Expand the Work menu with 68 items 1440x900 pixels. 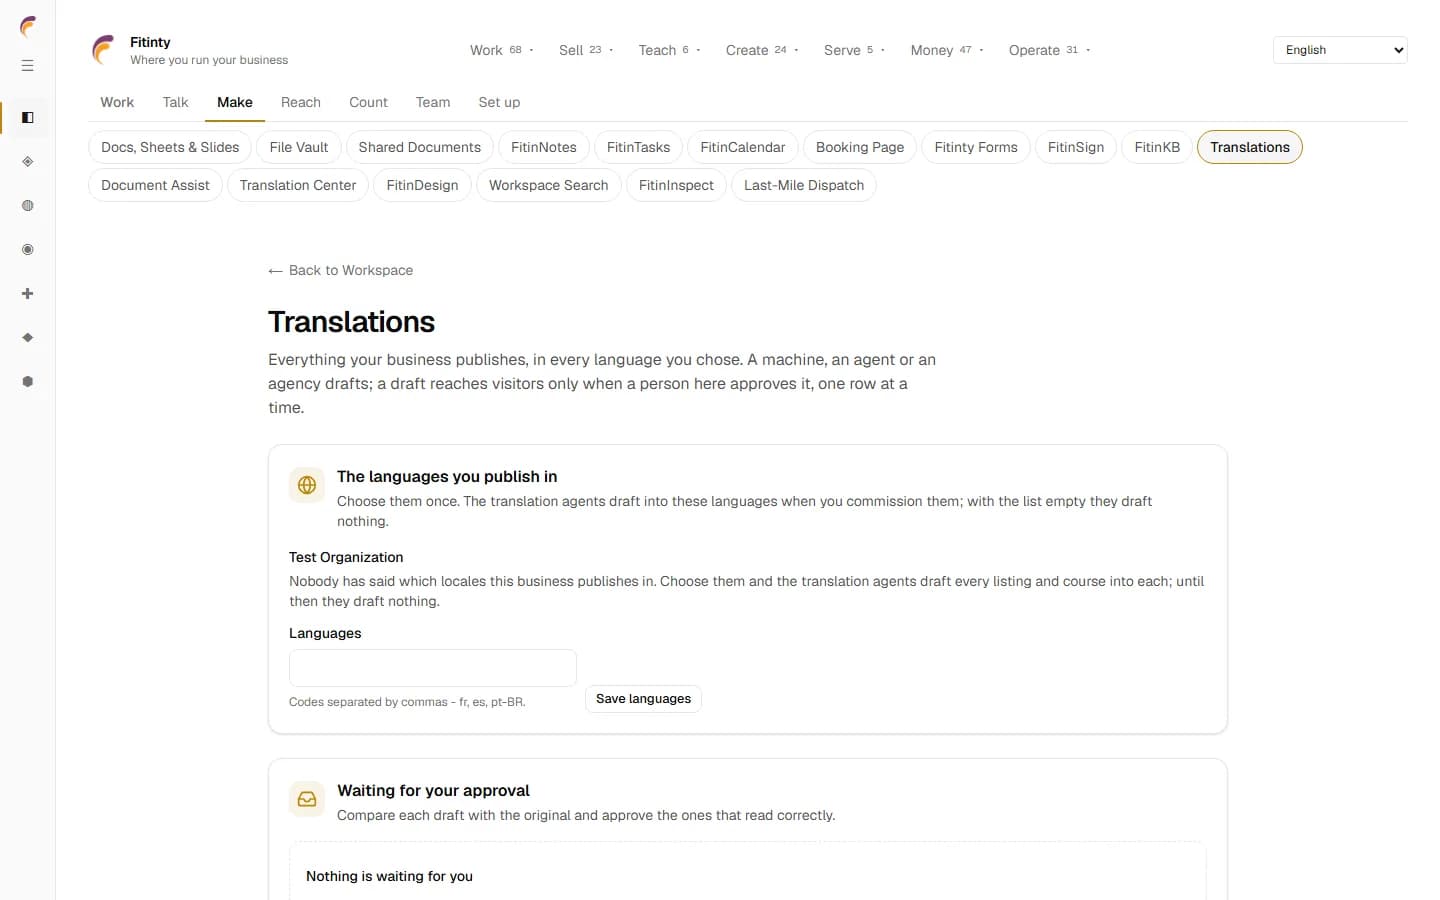point(502,50)
